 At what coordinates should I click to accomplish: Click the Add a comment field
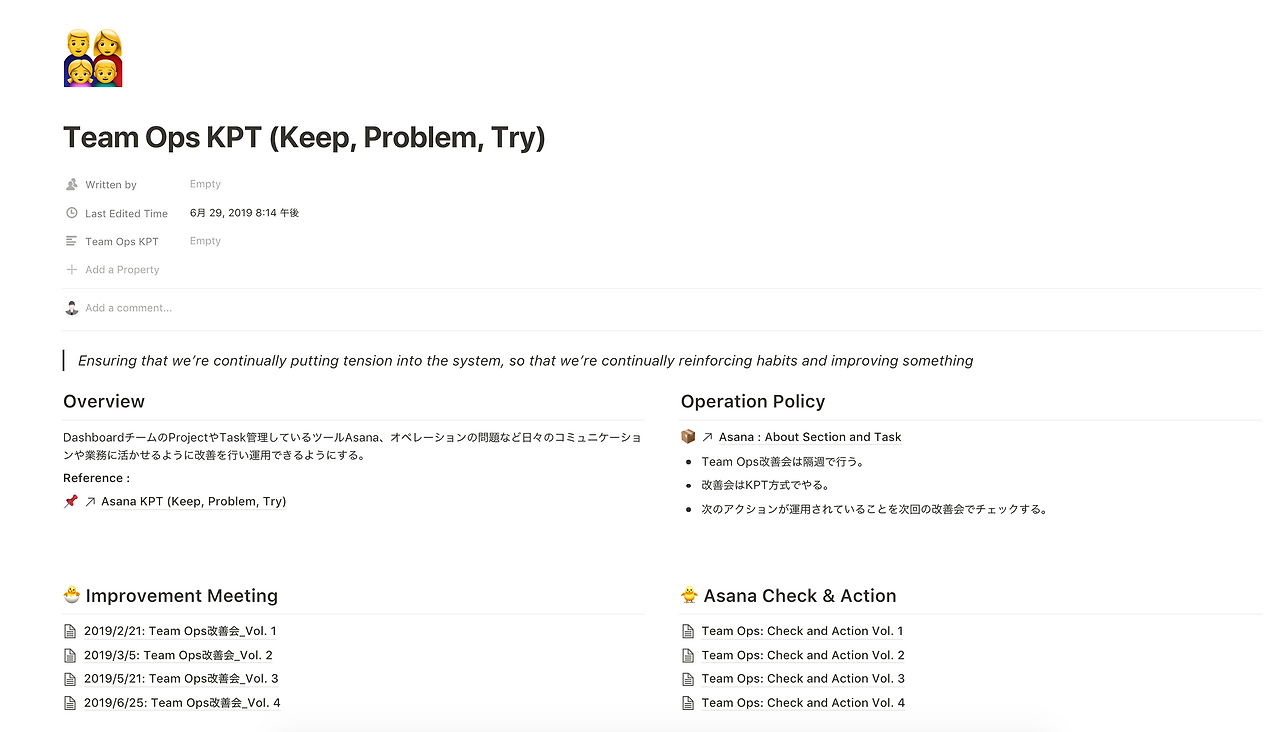pos(129,308)
